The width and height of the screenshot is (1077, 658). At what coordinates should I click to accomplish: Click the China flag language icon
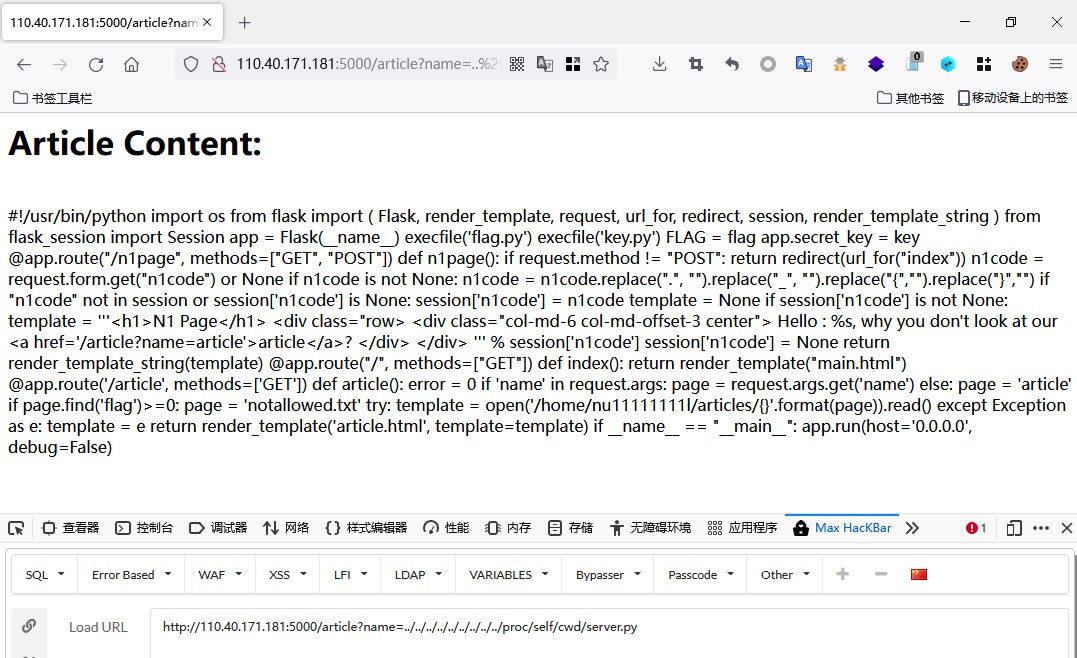click(919, 574)
